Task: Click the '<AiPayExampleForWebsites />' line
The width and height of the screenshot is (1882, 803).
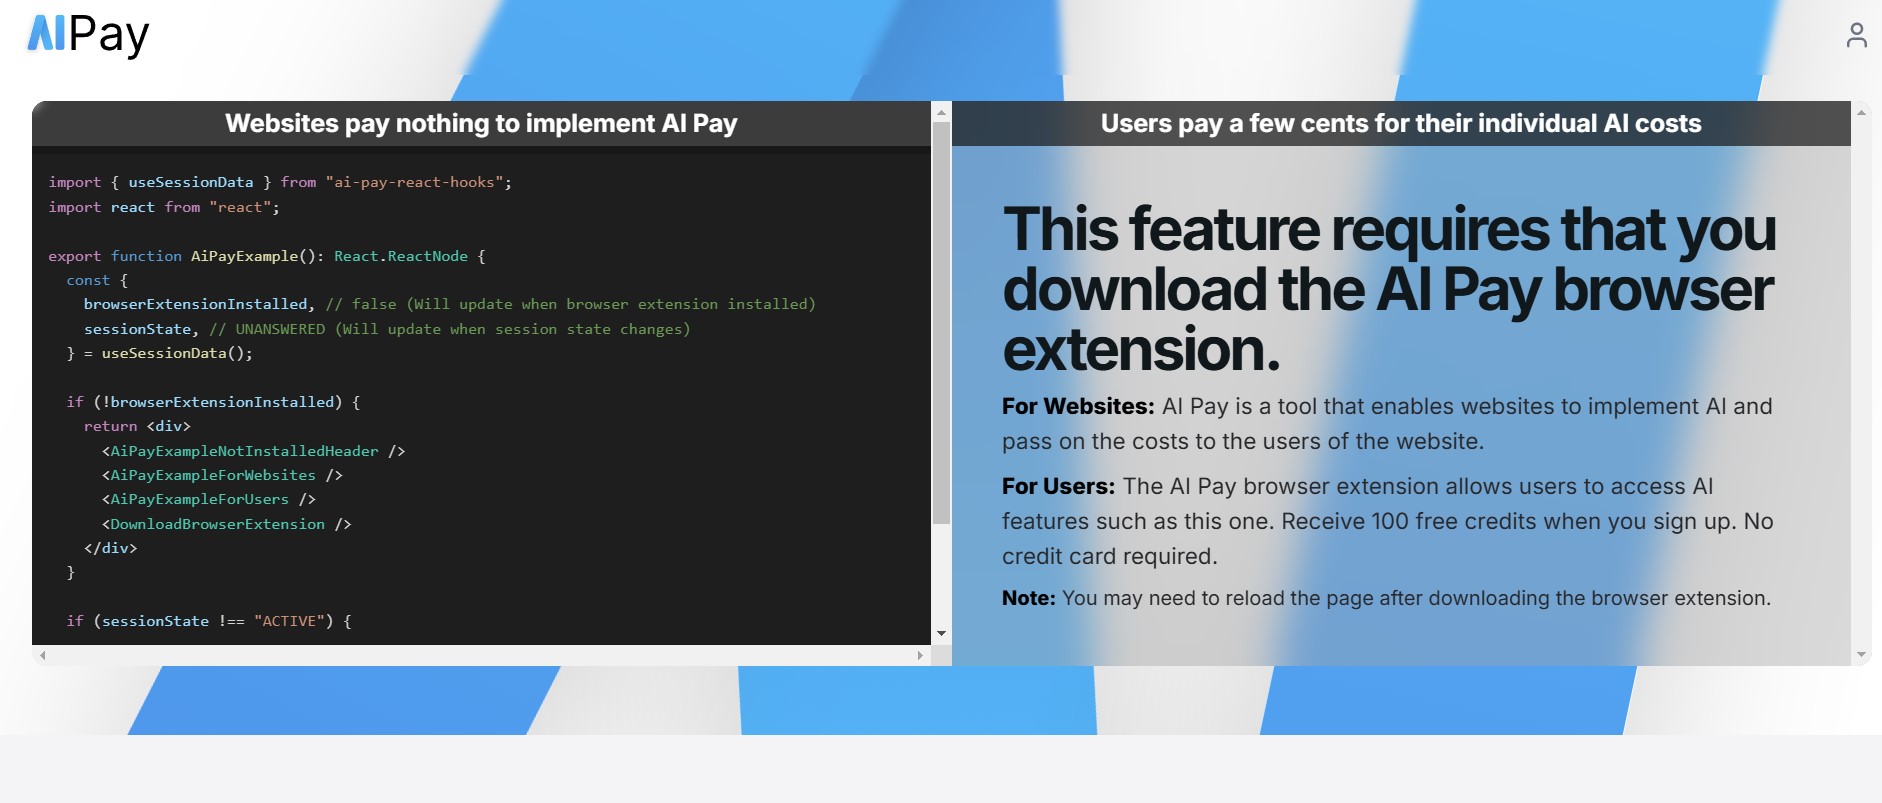Action: [222, 475]
